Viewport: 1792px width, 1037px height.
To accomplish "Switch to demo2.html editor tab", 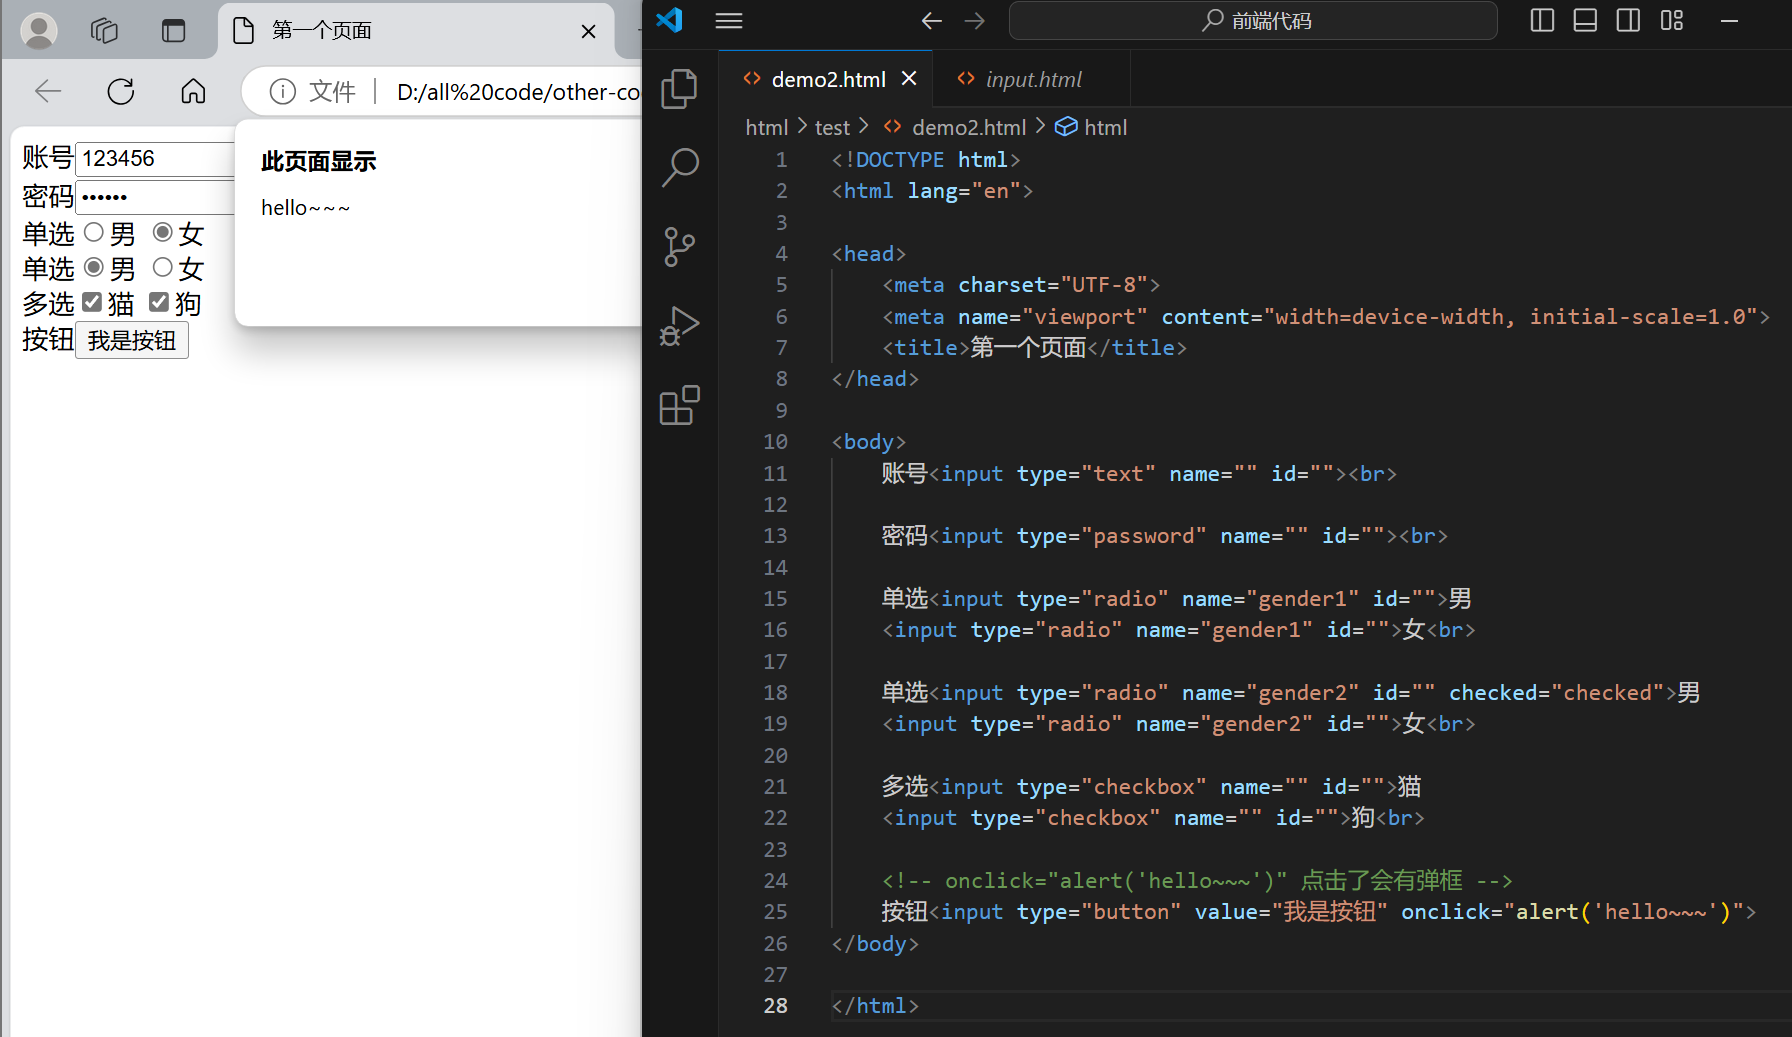I will coord(828,79).
